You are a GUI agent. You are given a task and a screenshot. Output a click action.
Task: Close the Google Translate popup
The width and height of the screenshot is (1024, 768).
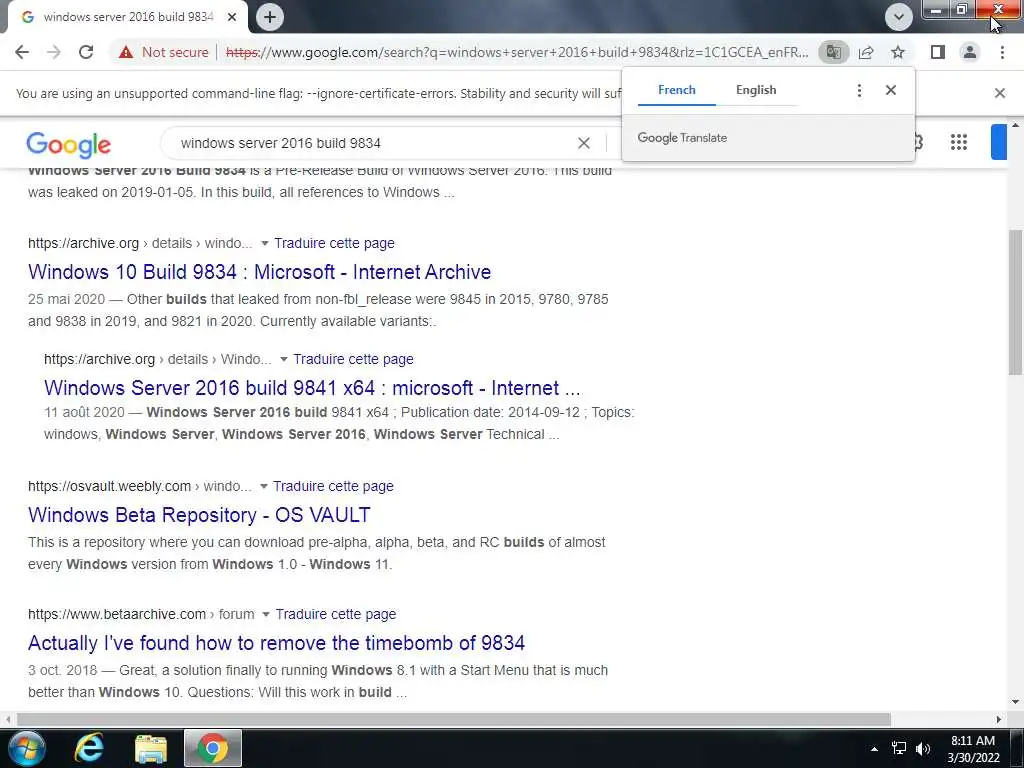[891, 90]
